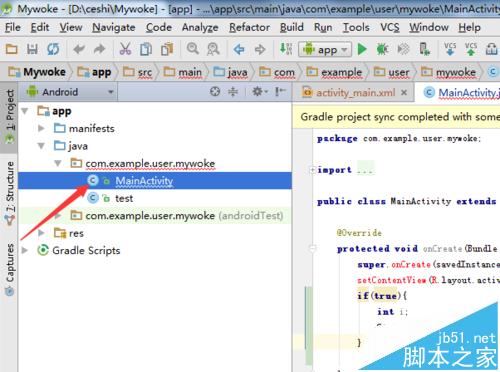Image resolution: width=500 pixels, height=372 pixels.
Task: Open the Run menu
Action: click(323, 27)
